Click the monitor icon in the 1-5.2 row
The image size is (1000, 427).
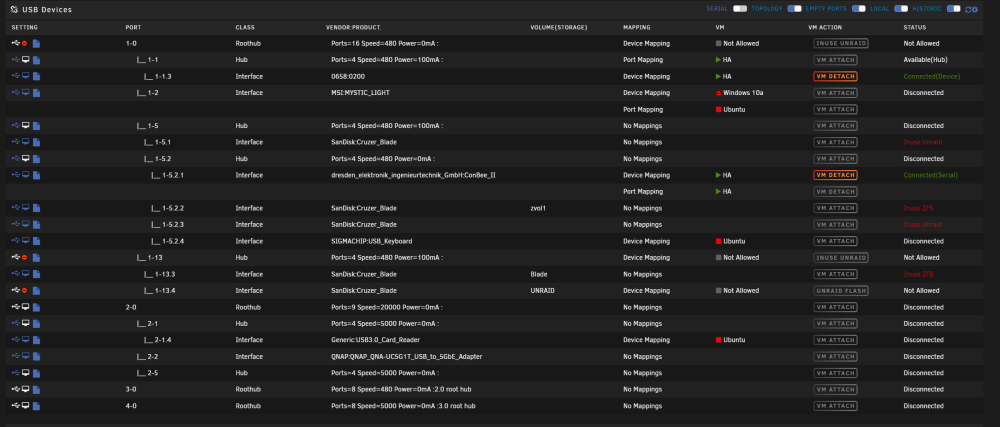click(x=26, y=158)
